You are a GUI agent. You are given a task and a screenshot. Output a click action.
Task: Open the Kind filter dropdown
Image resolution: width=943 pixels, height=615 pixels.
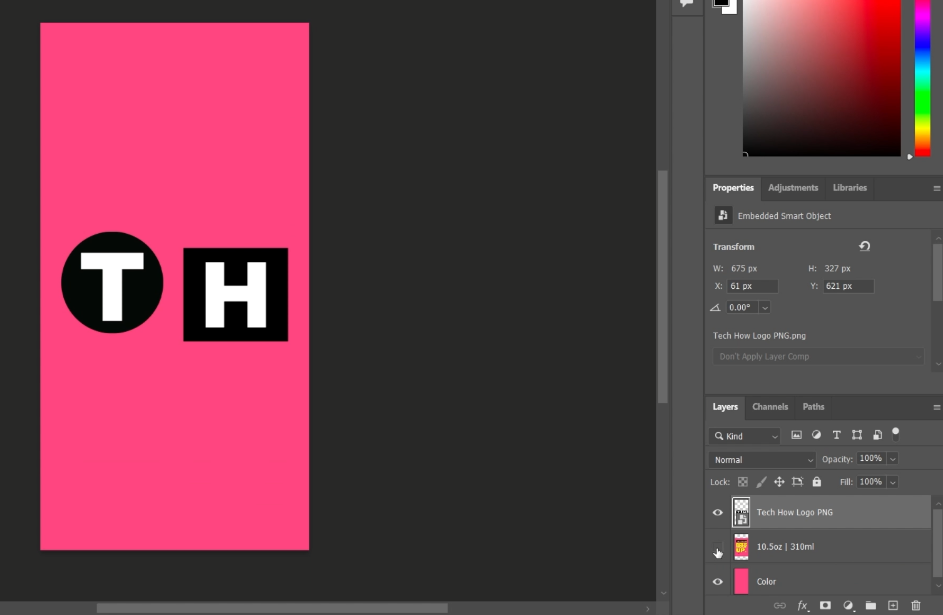click(x=745, y=436)
